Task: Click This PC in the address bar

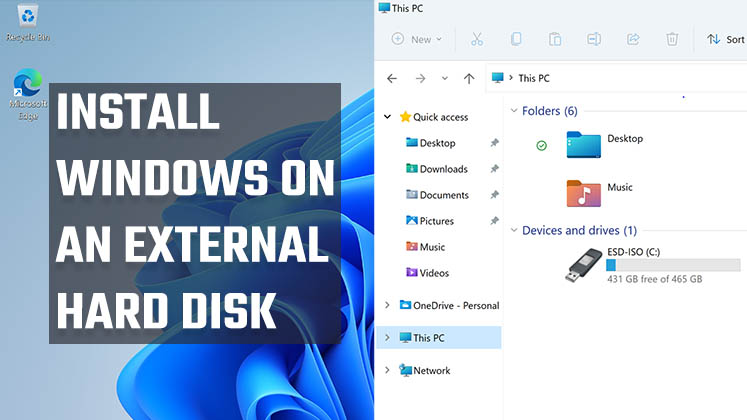Action: (534, 78)
